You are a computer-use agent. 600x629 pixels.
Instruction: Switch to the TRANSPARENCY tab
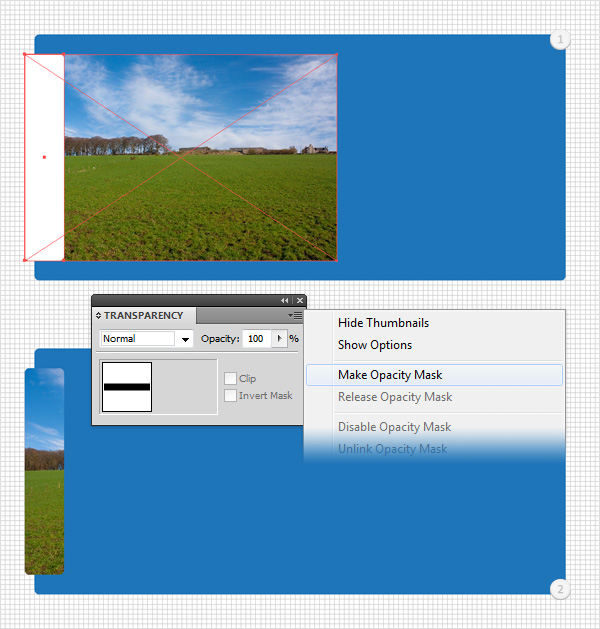tap(144, 316)
